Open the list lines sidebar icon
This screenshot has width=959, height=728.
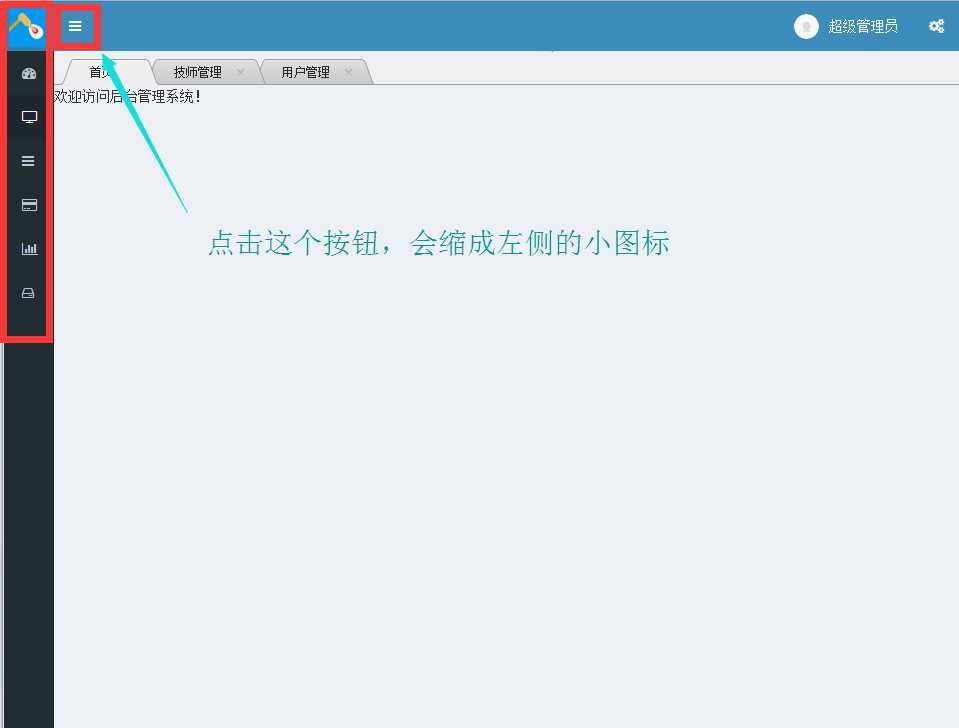point(28,161)
